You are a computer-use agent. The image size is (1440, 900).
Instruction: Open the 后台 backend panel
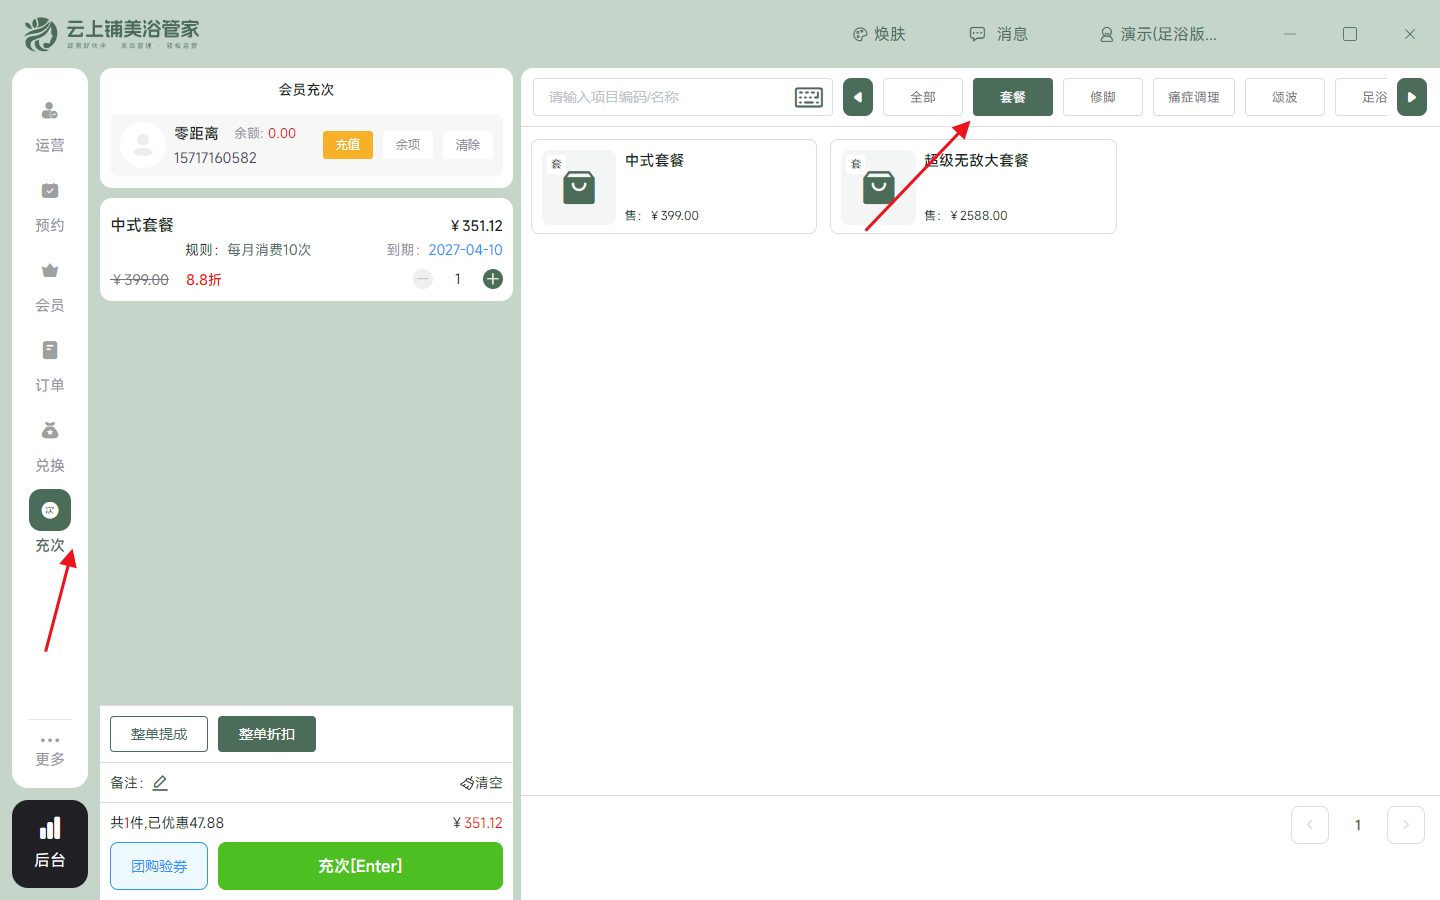49,844
